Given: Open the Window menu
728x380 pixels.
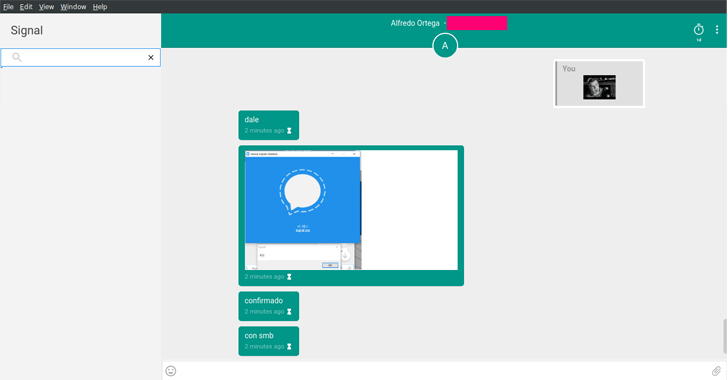Looking at the screenshot, I should 73,7.
